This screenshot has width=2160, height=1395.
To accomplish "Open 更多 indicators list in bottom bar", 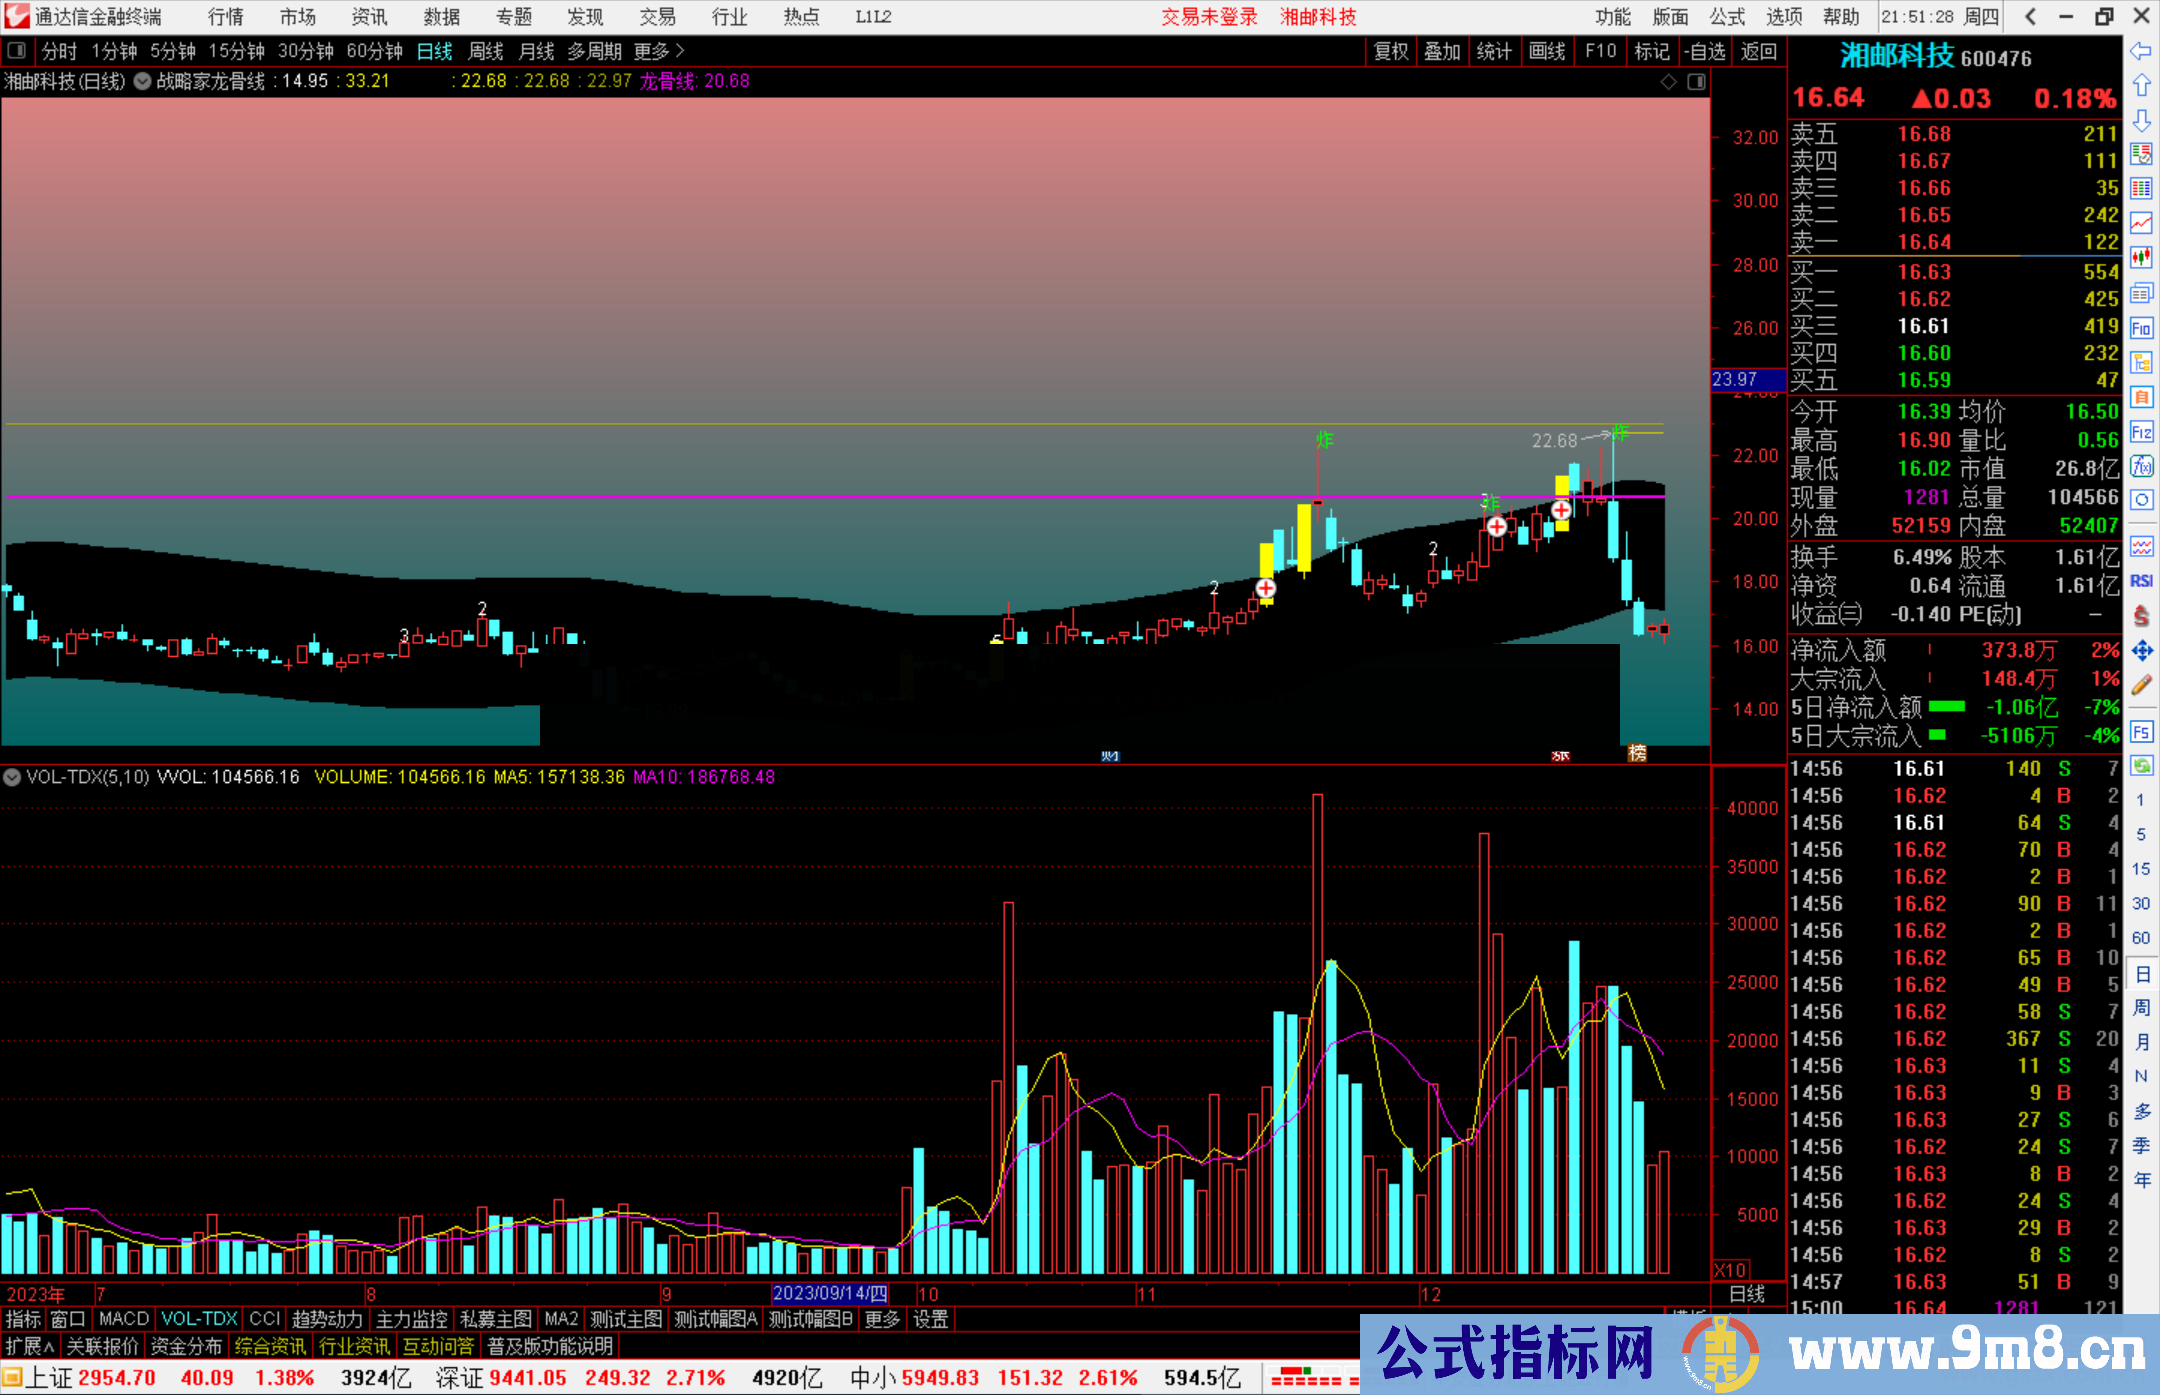I will coord(881,1319).
